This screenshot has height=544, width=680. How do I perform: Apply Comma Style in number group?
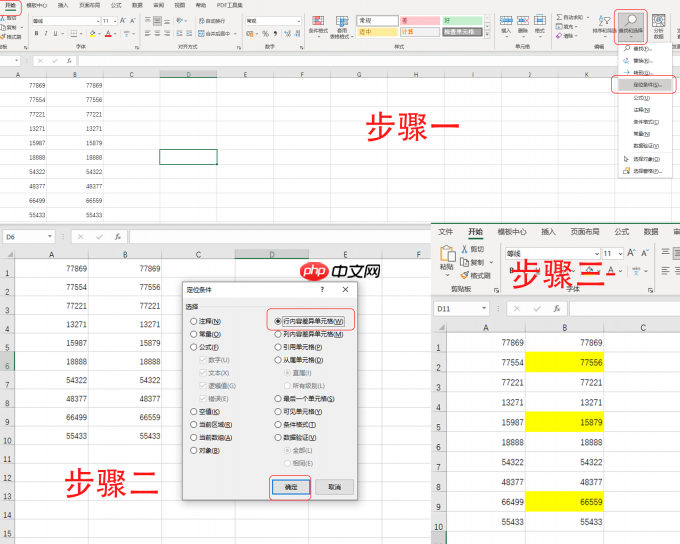pyautogui.click(x=275, y=33)
